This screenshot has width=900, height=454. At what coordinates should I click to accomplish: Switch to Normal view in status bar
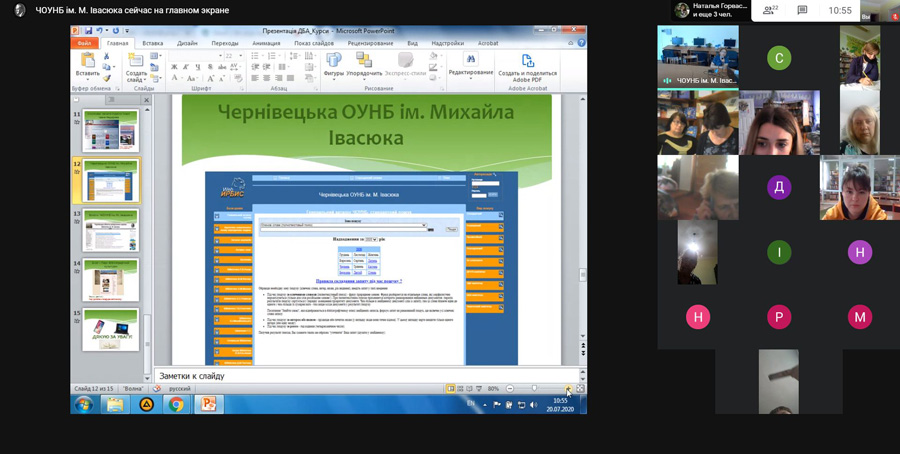[x=451, y=389]
